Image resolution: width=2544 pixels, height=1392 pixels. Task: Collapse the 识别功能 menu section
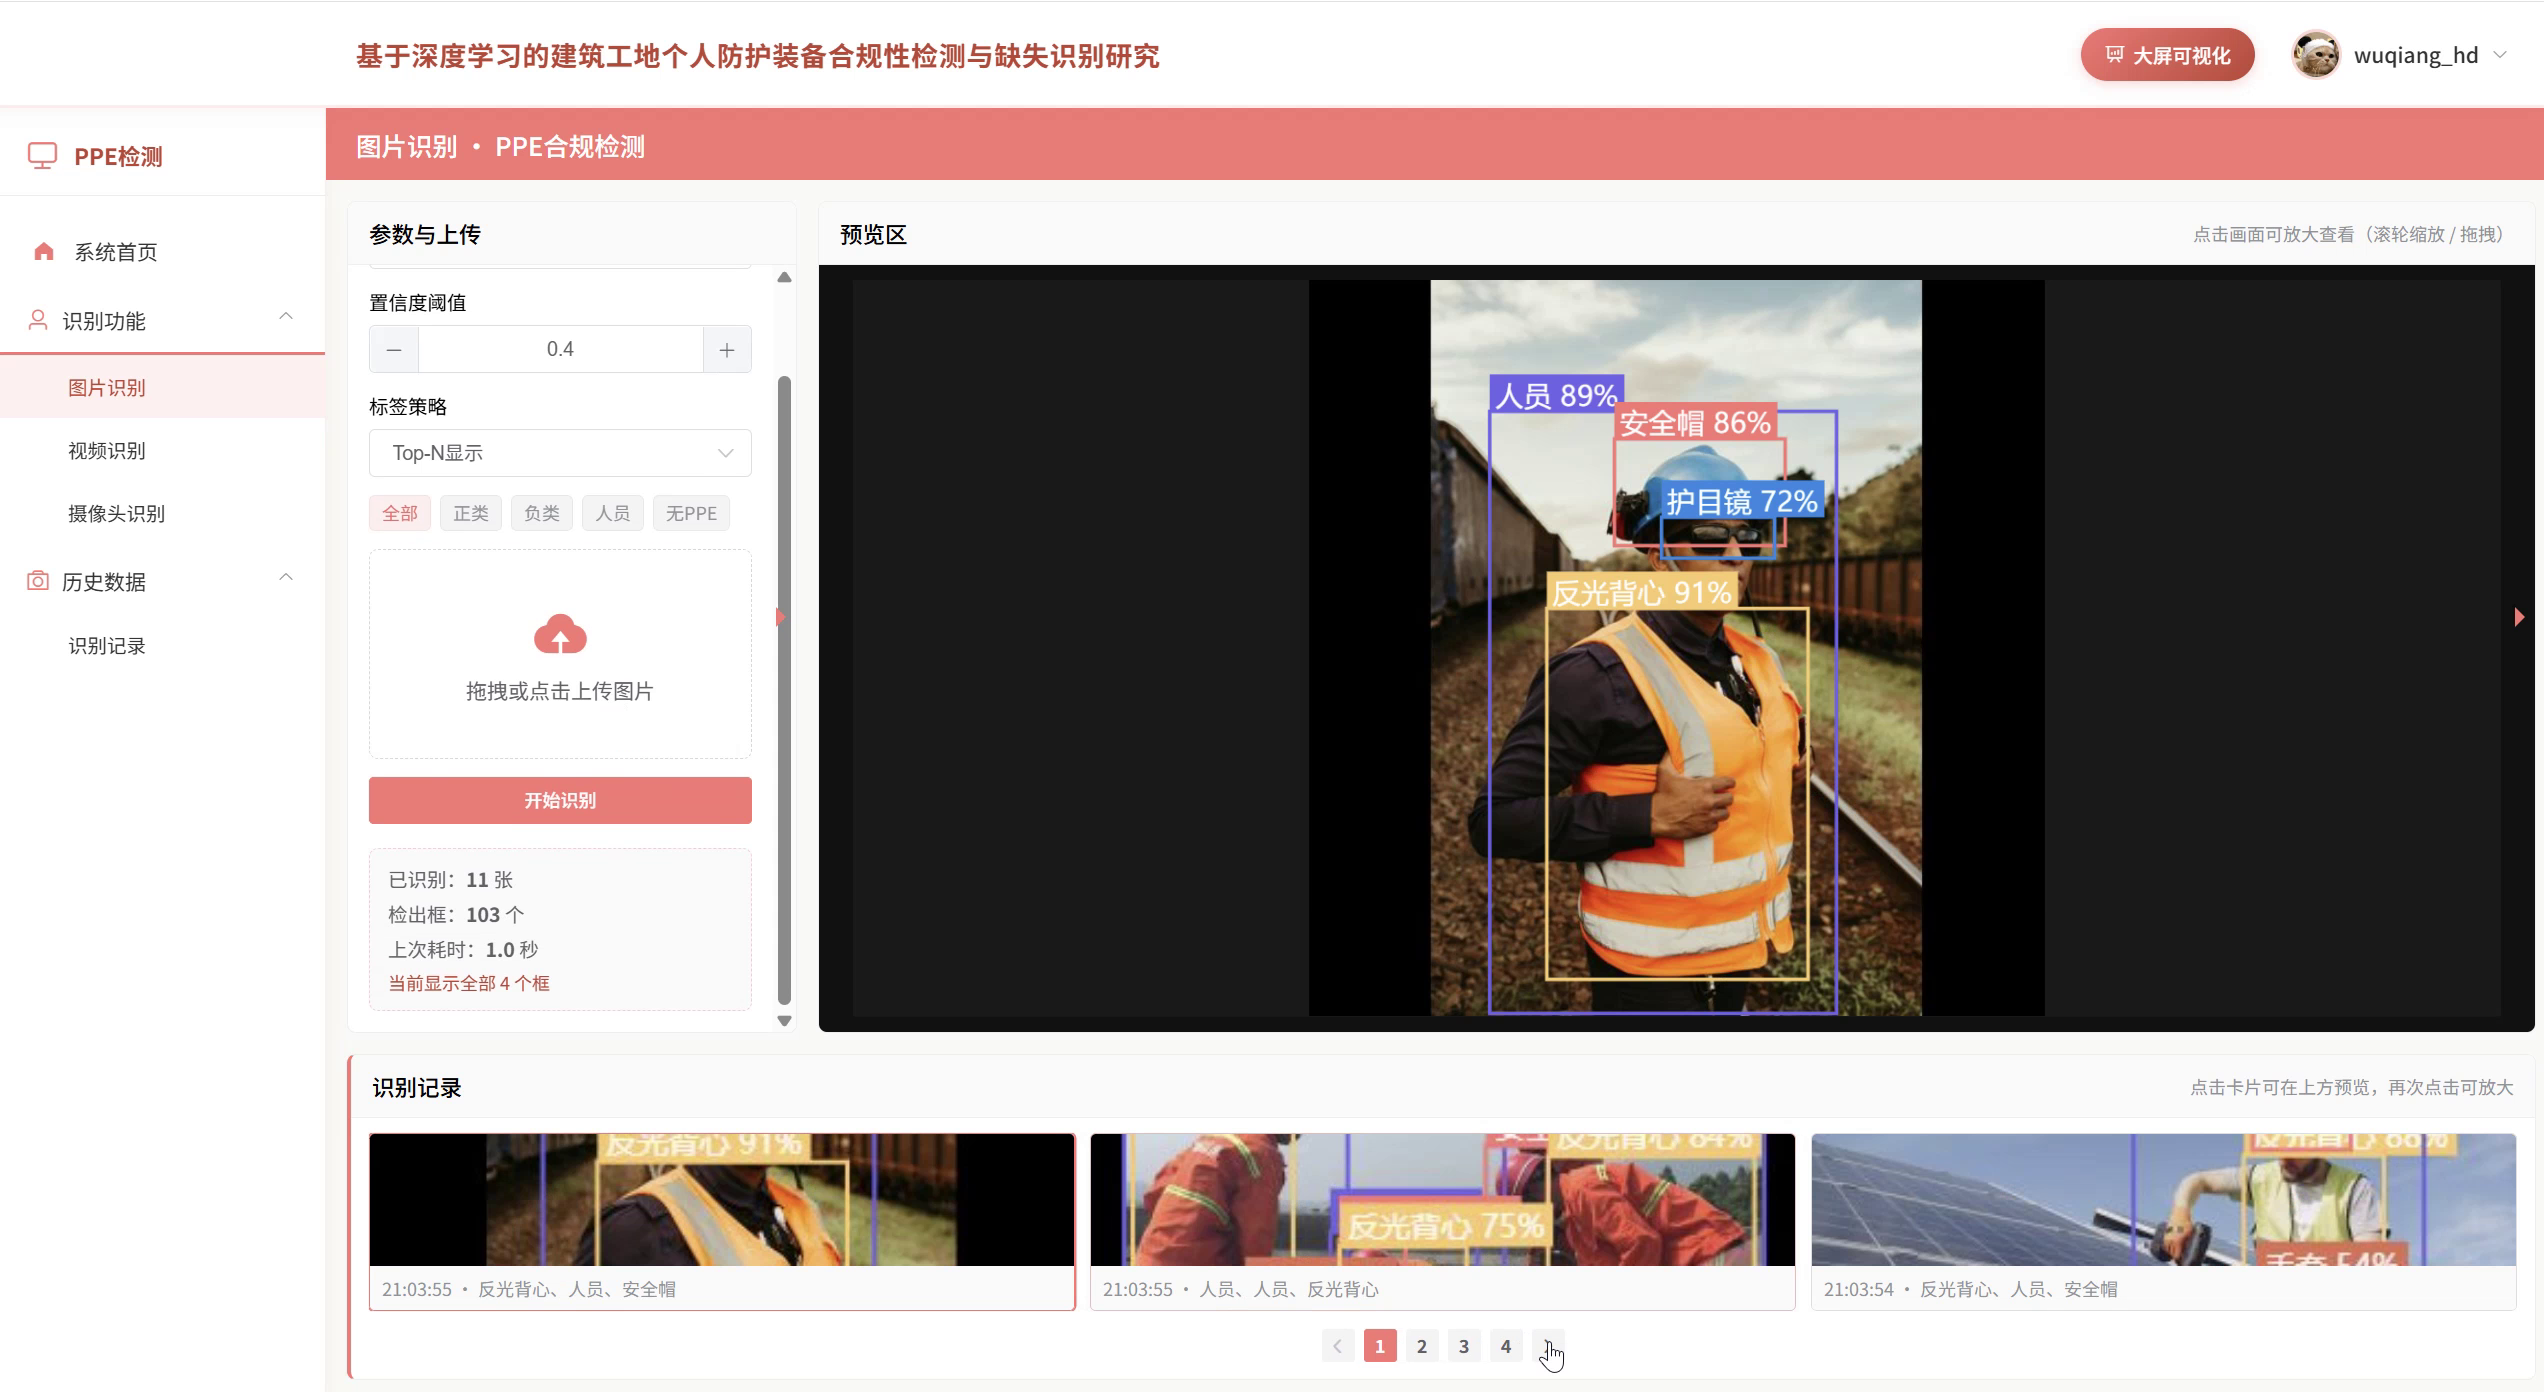pos(286,317)
